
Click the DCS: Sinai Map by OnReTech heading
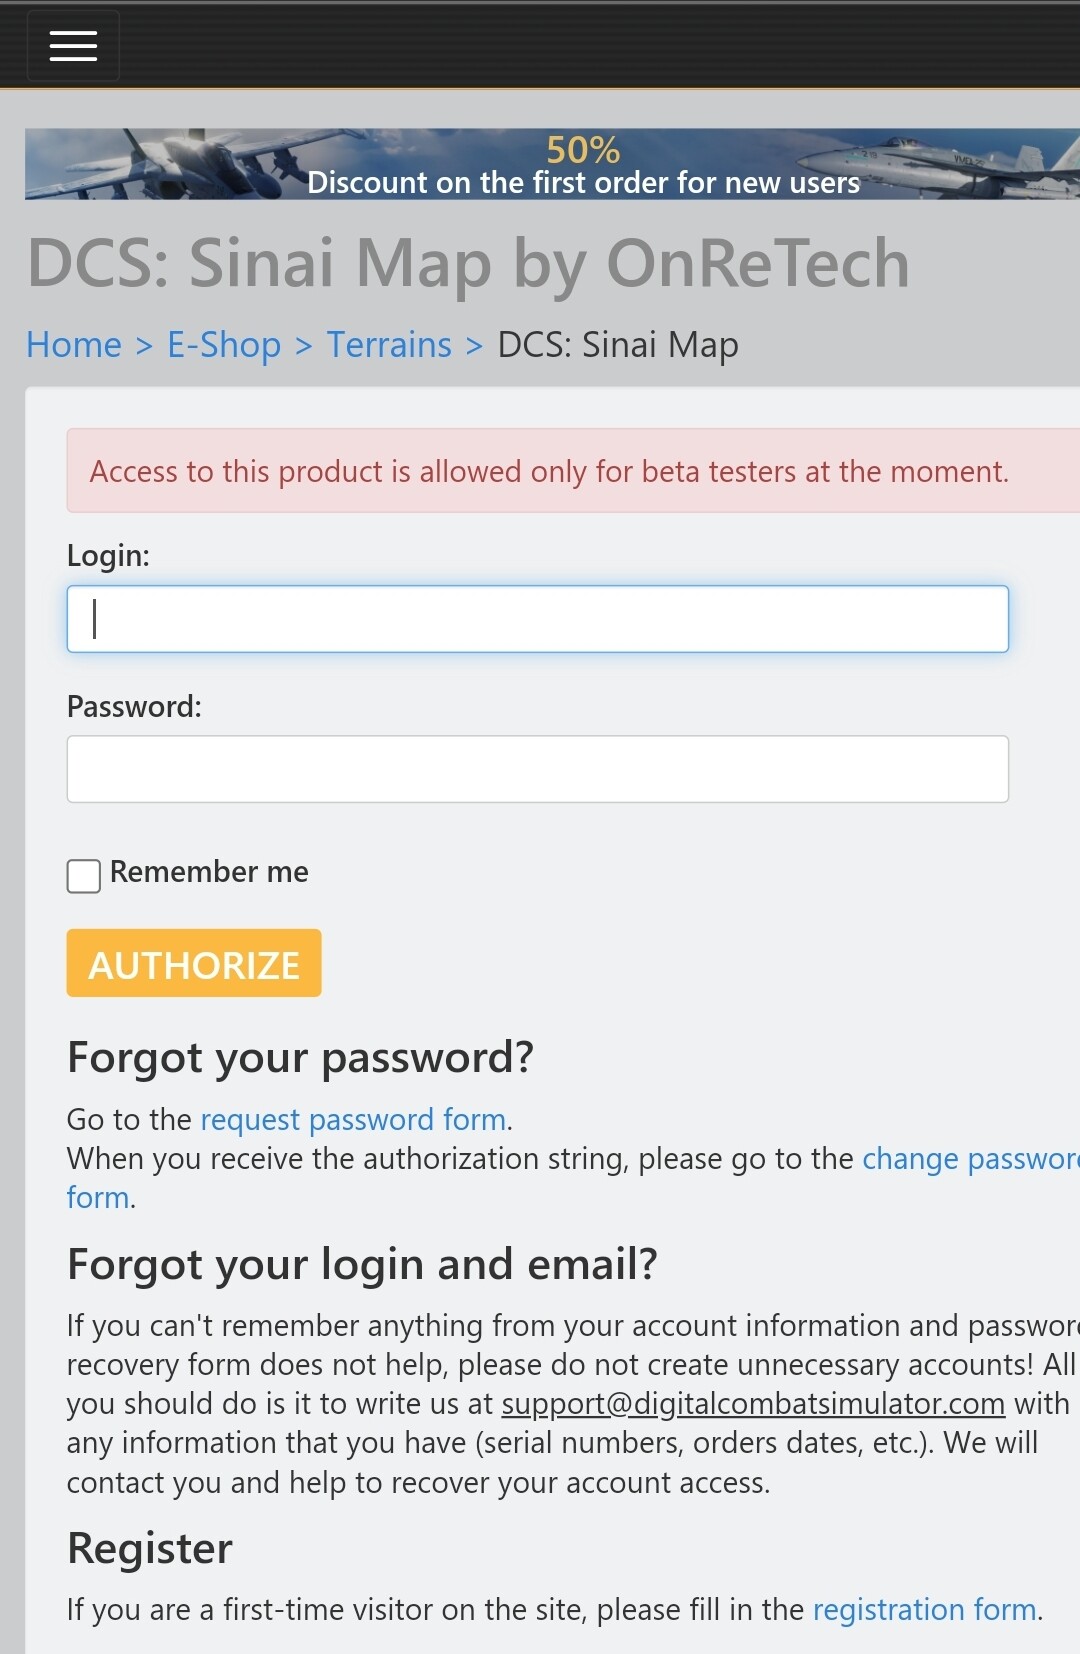click(468, 264)
